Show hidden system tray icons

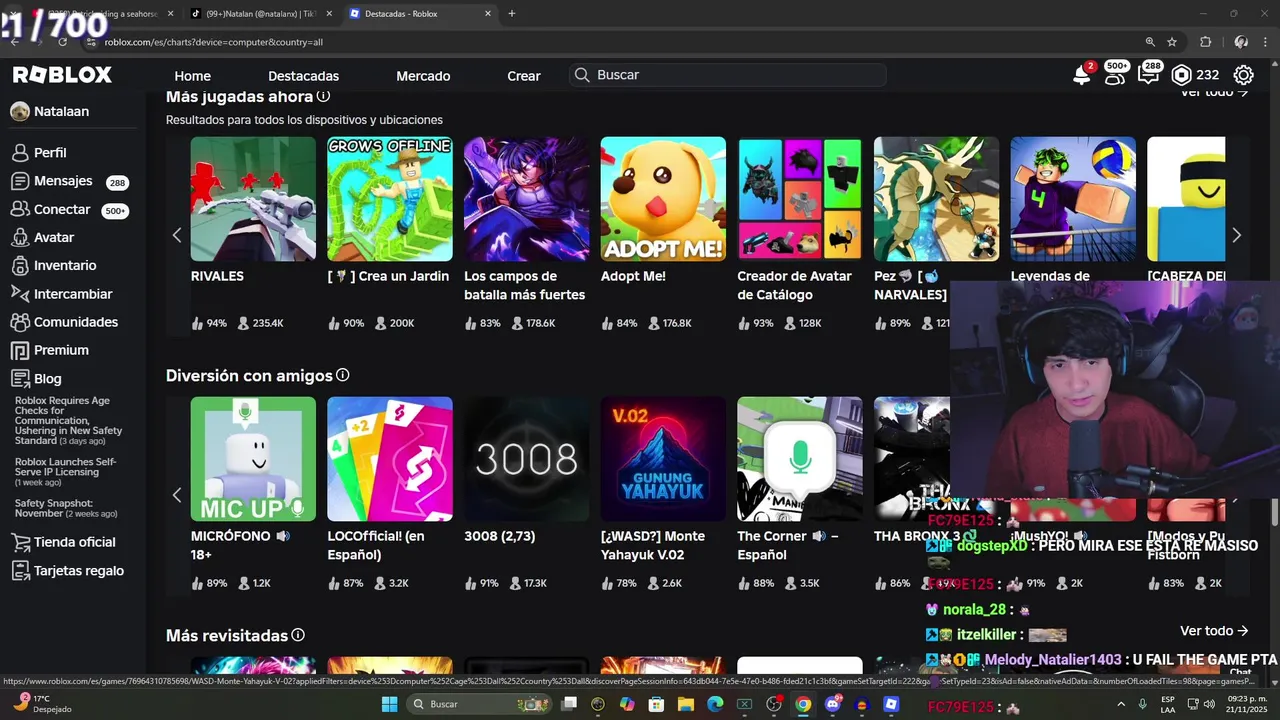(1121, 704)
